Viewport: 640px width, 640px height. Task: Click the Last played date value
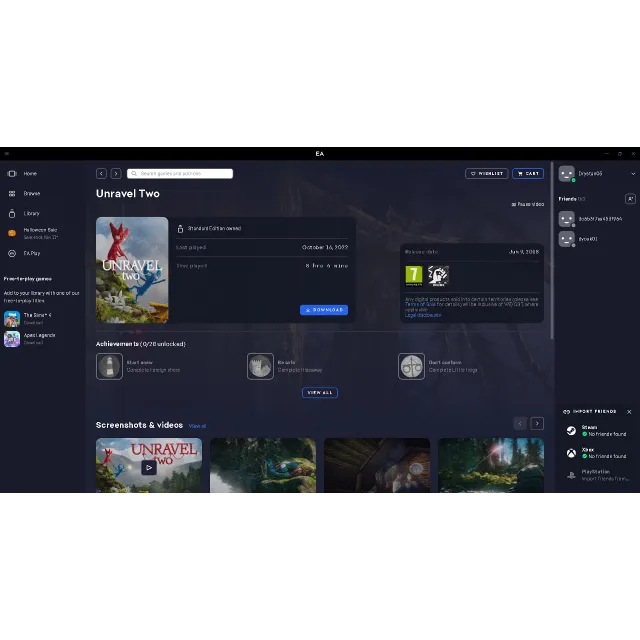tap(325, 247)
